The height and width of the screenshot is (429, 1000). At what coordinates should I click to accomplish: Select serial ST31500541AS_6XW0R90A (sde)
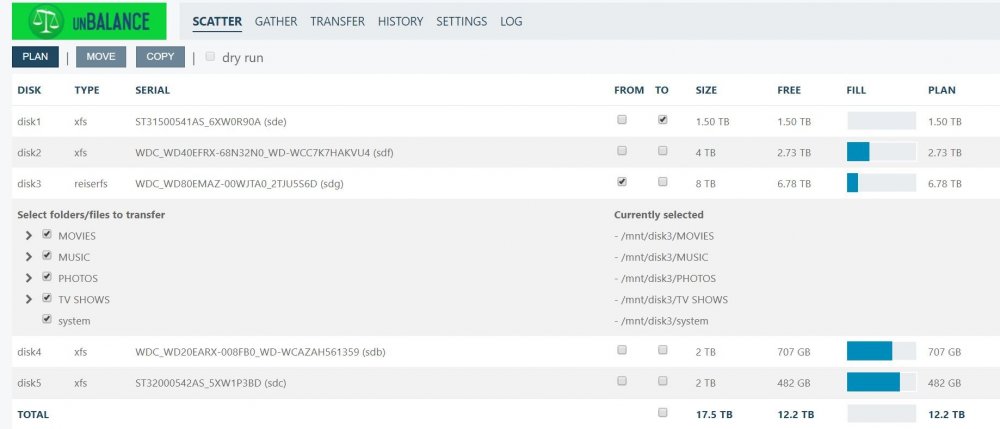(x=210, y=122)
